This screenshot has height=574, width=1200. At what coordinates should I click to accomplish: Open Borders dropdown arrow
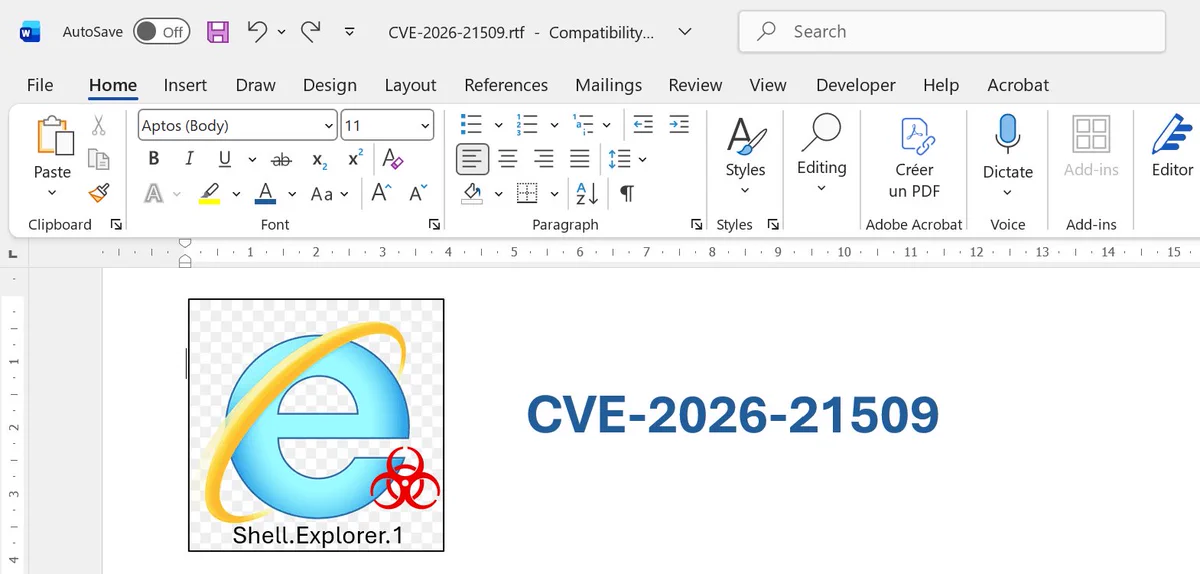554,193
